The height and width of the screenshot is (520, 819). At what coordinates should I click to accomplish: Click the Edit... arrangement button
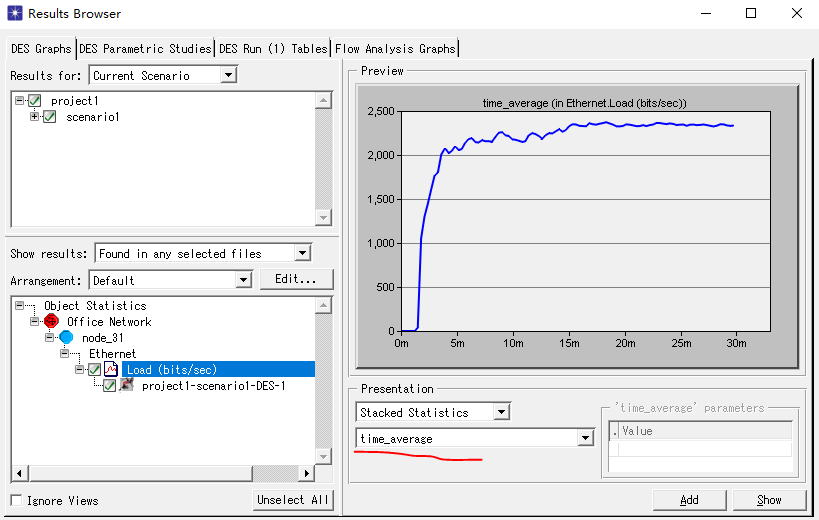[x=296, y=279]
